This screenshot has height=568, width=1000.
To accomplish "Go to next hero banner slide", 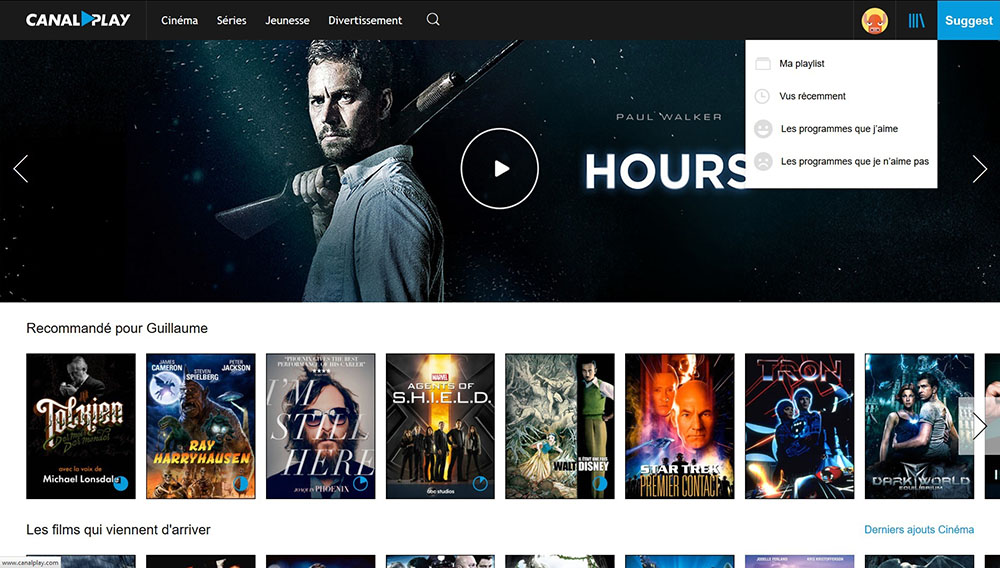I will point(980,169).
